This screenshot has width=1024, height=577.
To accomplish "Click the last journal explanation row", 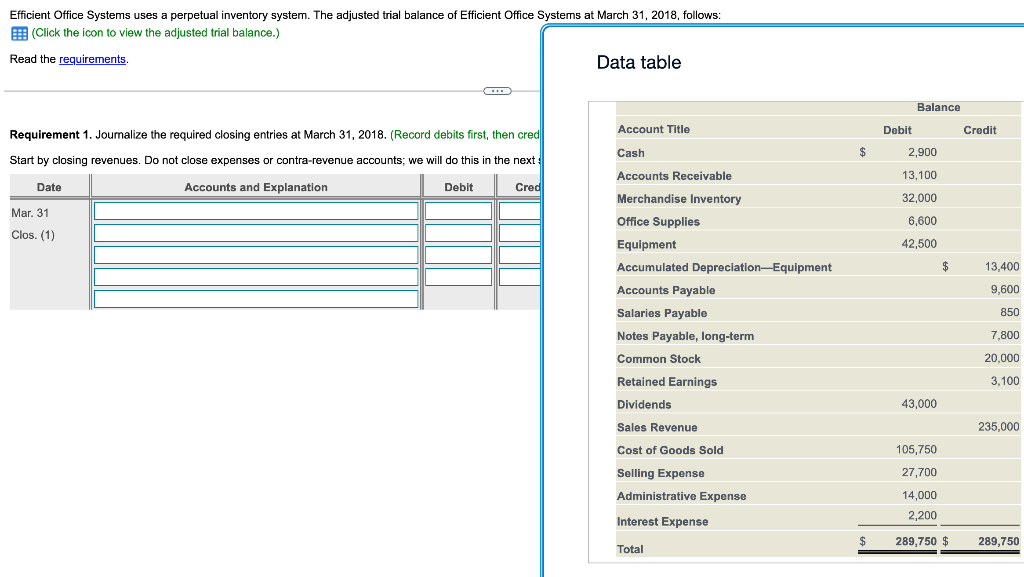I will coord(256,298).
